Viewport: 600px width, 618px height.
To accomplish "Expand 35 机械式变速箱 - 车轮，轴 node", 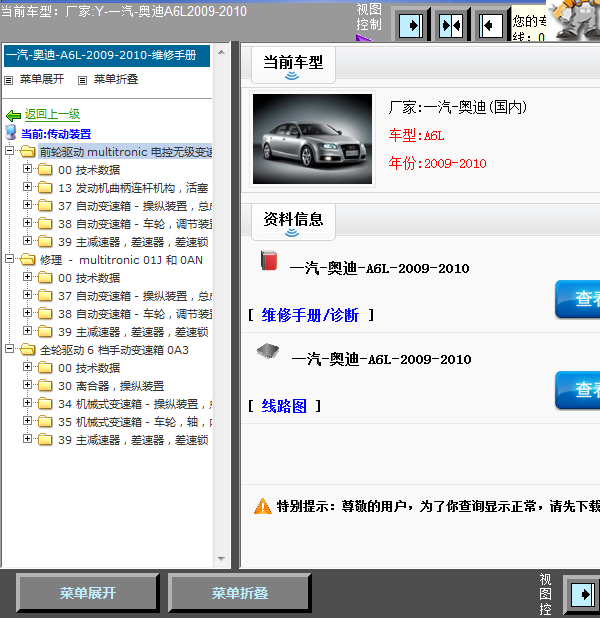I will 27,421.
